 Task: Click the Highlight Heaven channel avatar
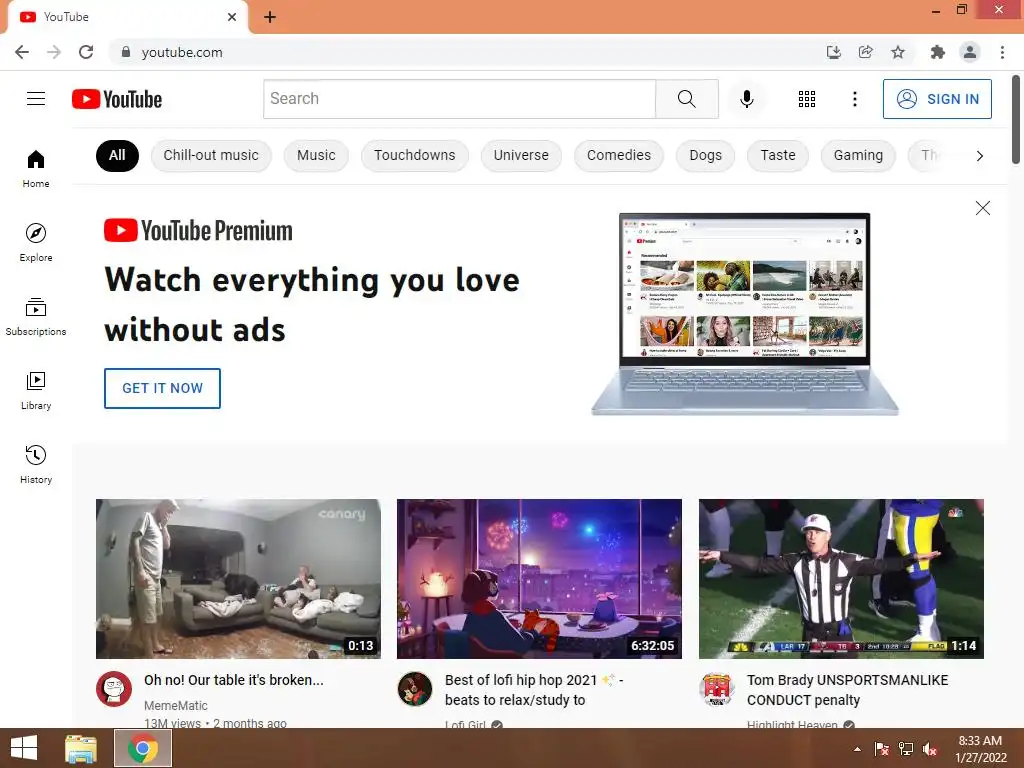click(x=716, y=689)
